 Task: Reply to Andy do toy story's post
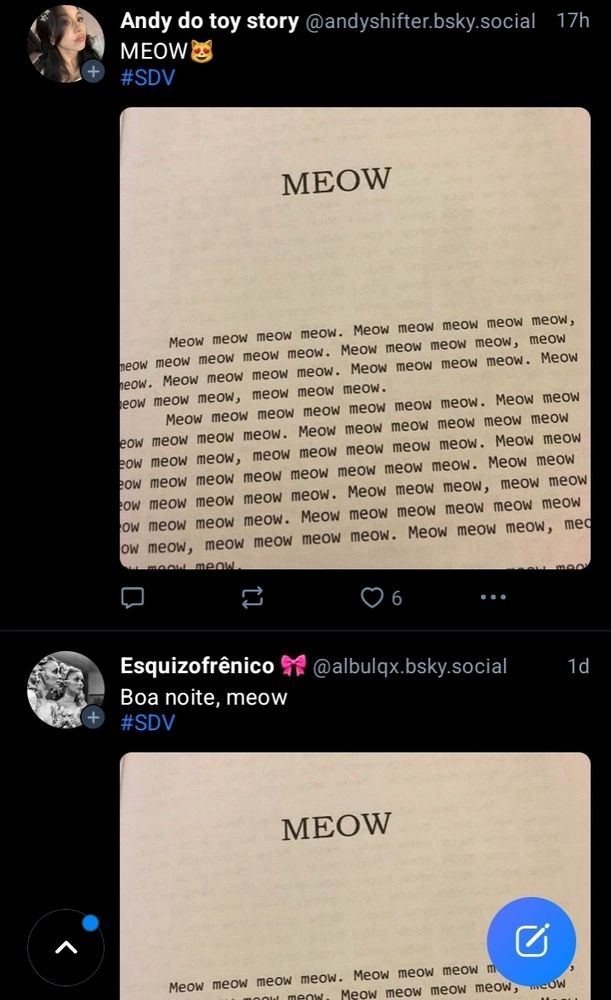pos(133,598)
